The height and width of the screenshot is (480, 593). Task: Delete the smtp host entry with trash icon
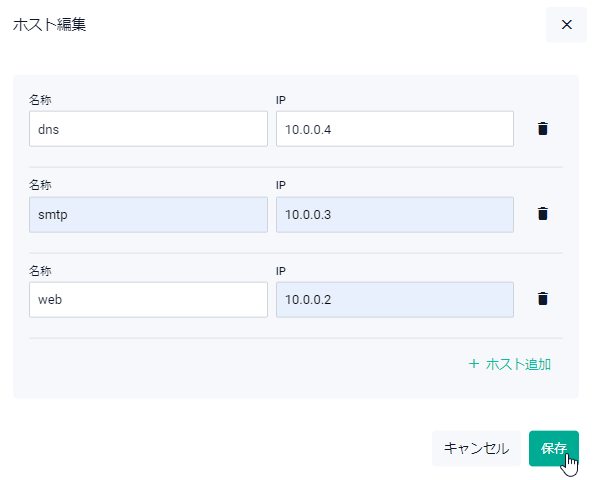pyautogui.click(x=543, y=214)
